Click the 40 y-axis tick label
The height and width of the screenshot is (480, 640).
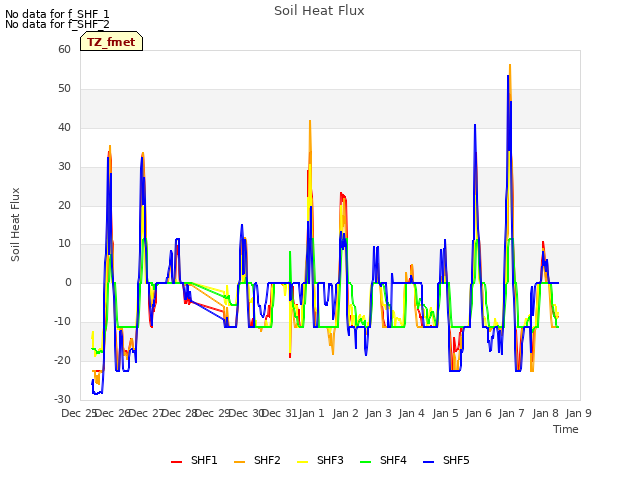click(x=64, y=127)
